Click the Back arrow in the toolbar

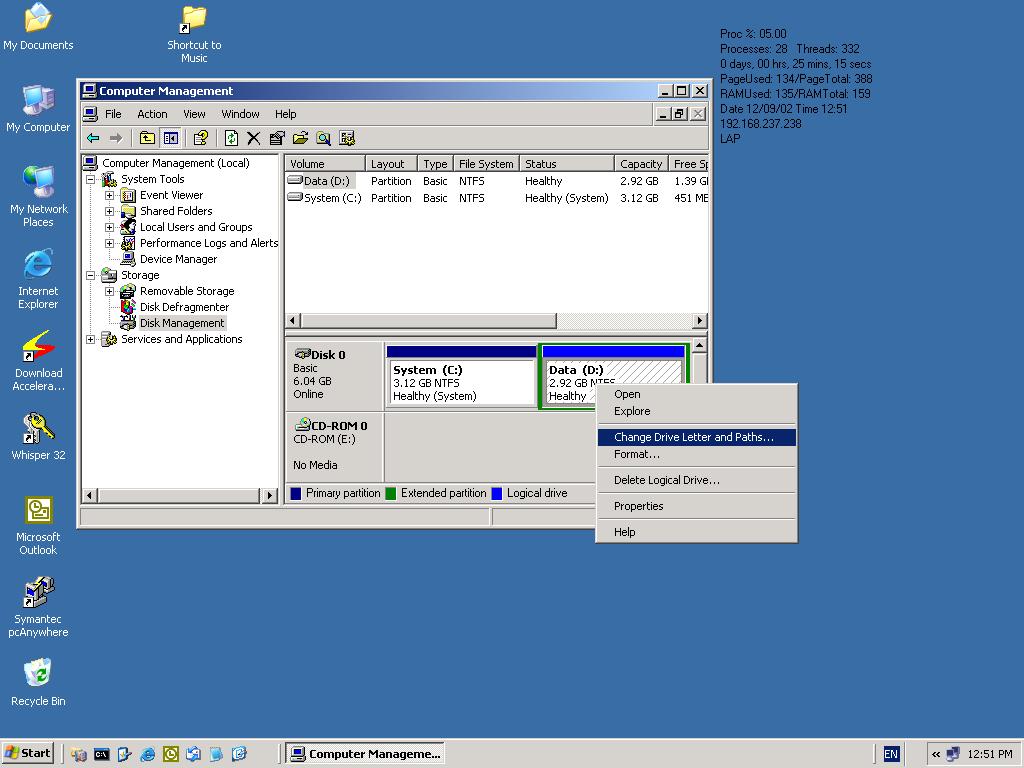tap(93, 138)
